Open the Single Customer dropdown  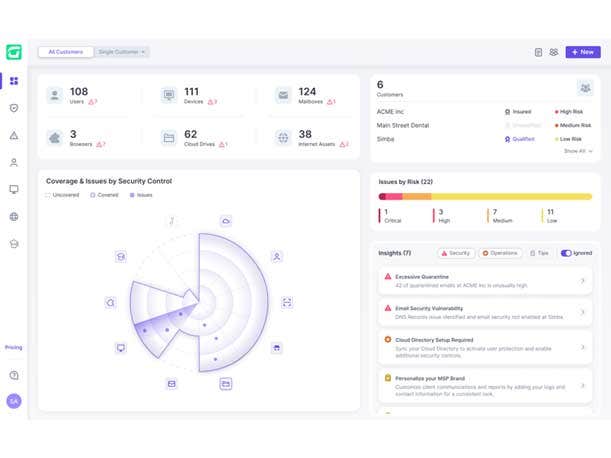(122, 52)
